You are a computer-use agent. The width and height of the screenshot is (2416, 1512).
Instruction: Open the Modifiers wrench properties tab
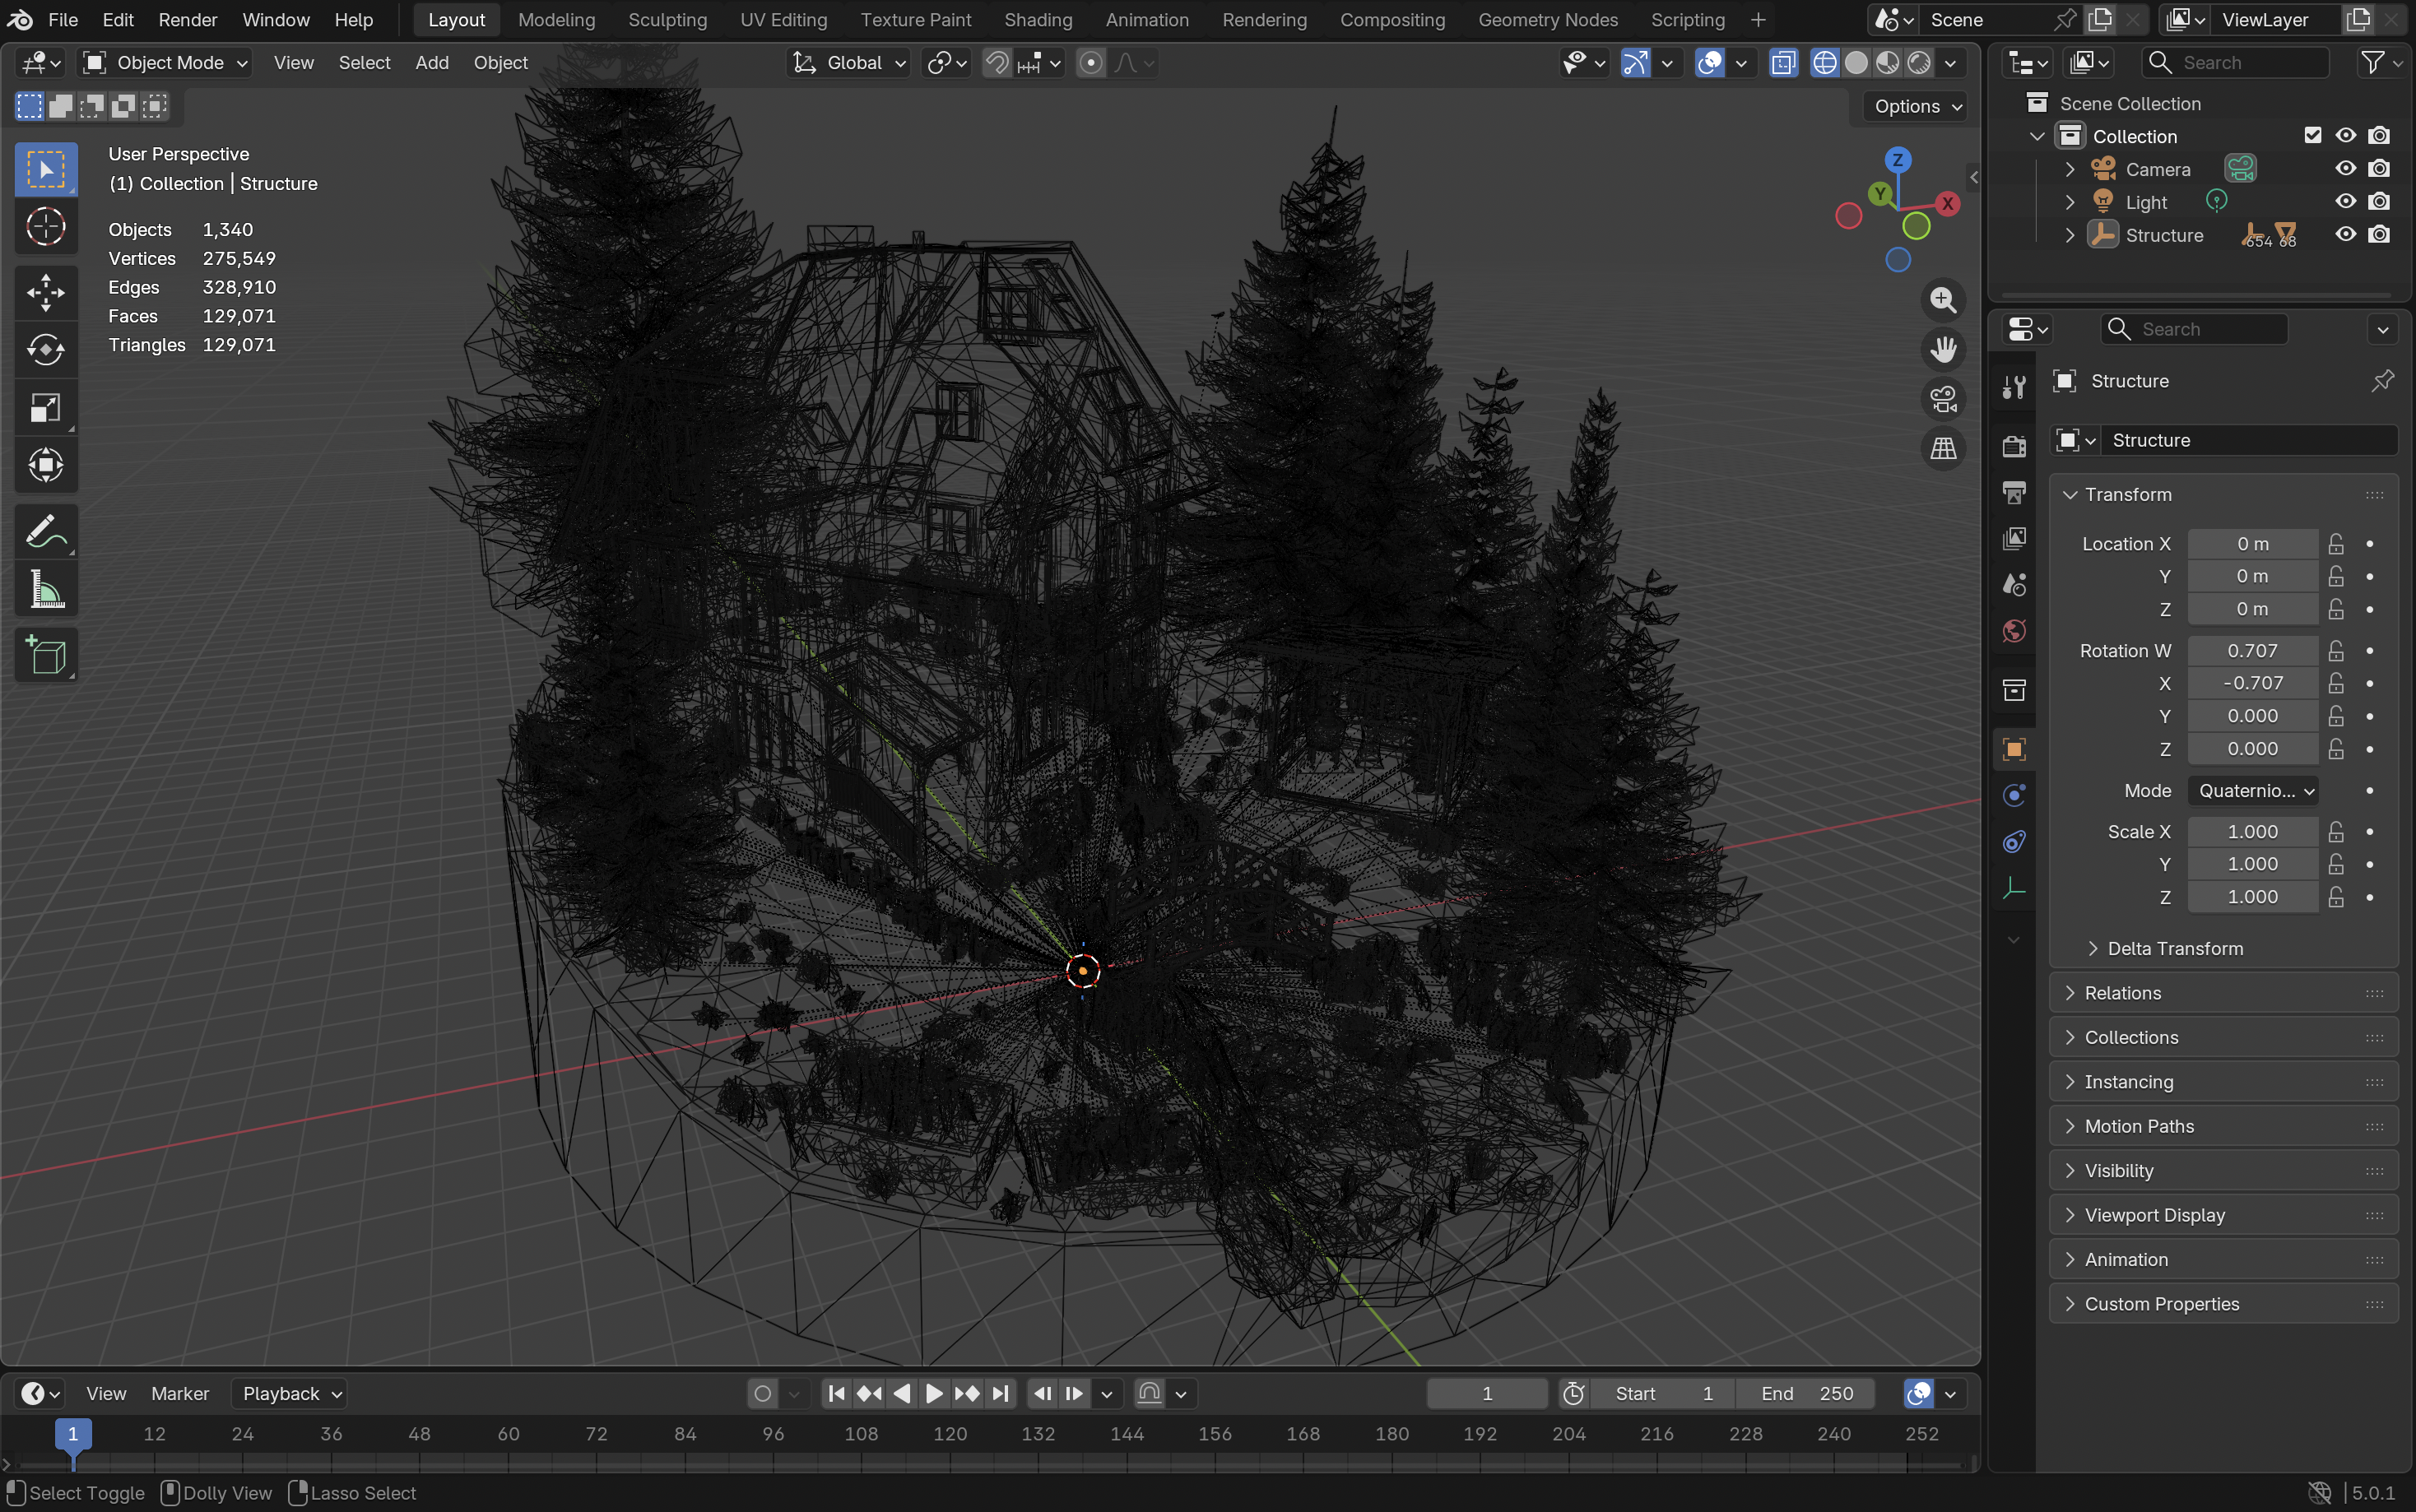(x=2014, y=387)
